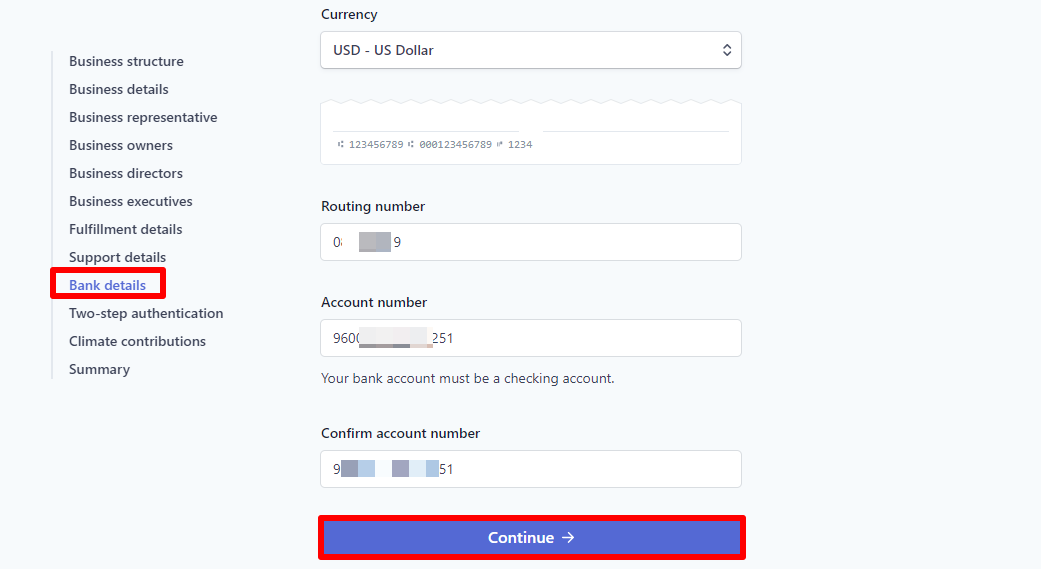Click the Confirm account number field
Screen dimensions: 1041x569
[x=530, y=469]
